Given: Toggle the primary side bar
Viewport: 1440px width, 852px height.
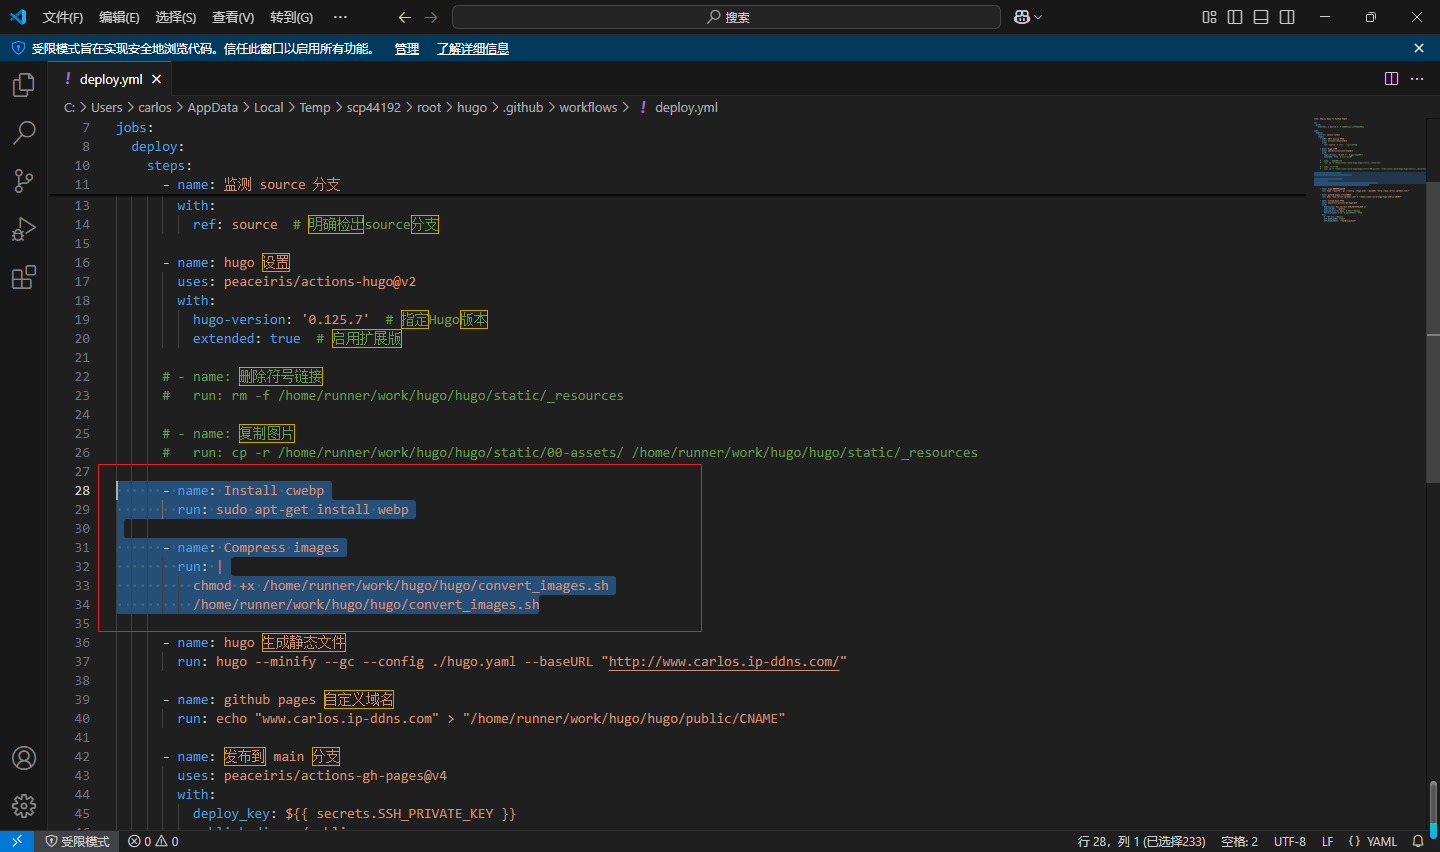Looking at the screenshot, I should pos(1235,17).
